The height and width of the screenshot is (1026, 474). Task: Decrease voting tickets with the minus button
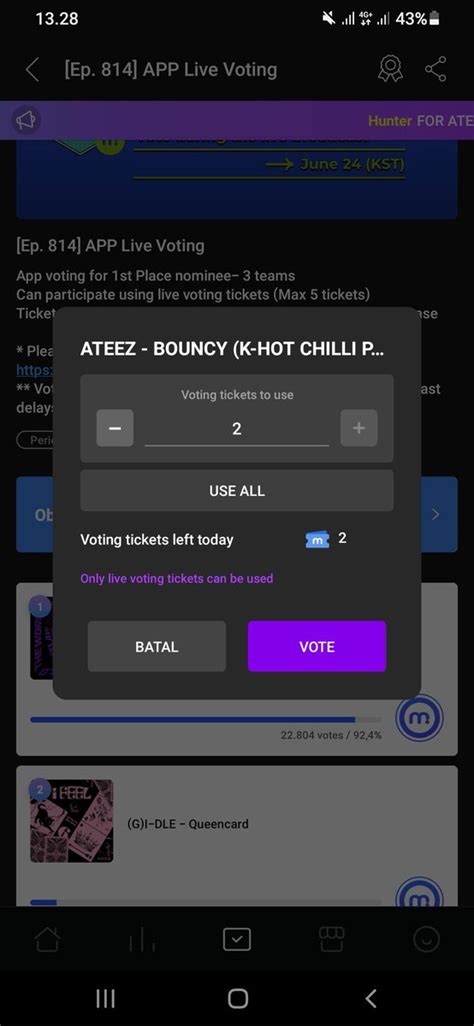click(115, 428)
